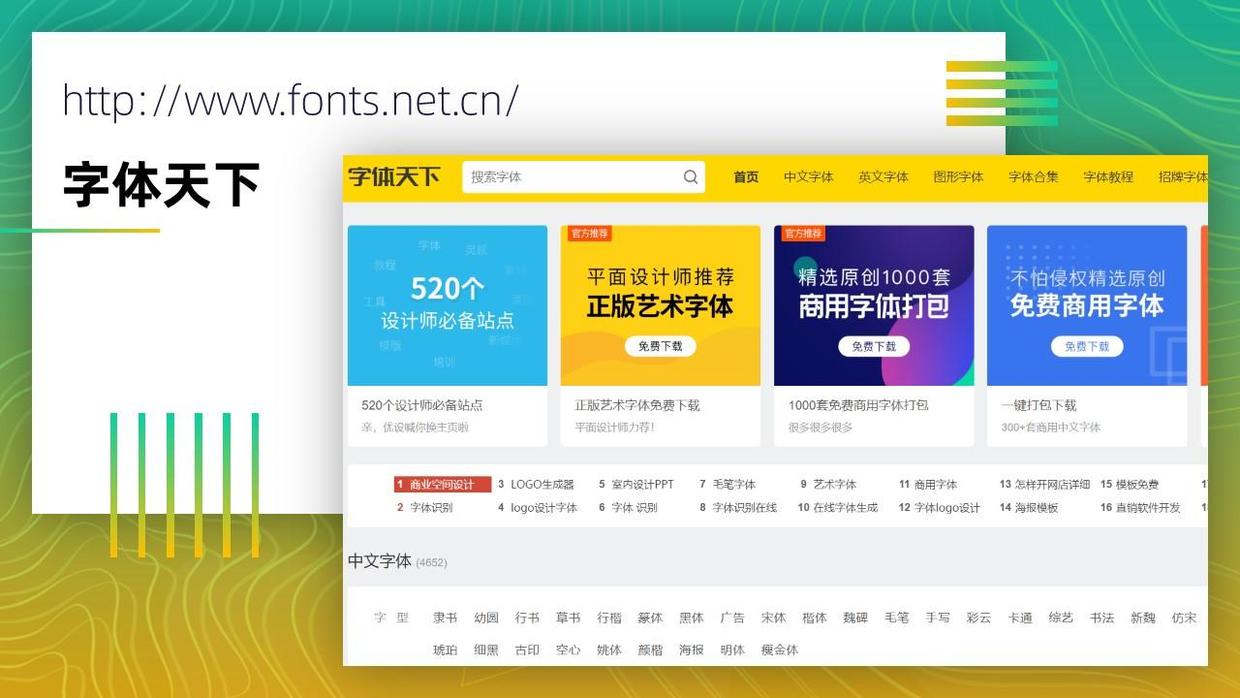Click 免费下载 on the 免费商用字体 banner
Image resolution: width=1240 pixels, height=698 pixels.
click(1087, 346)
